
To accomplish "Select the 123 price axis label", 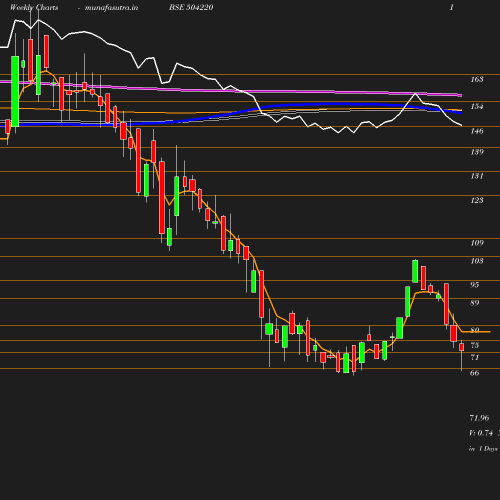I will pyautogui.click(x=477, y=200).
